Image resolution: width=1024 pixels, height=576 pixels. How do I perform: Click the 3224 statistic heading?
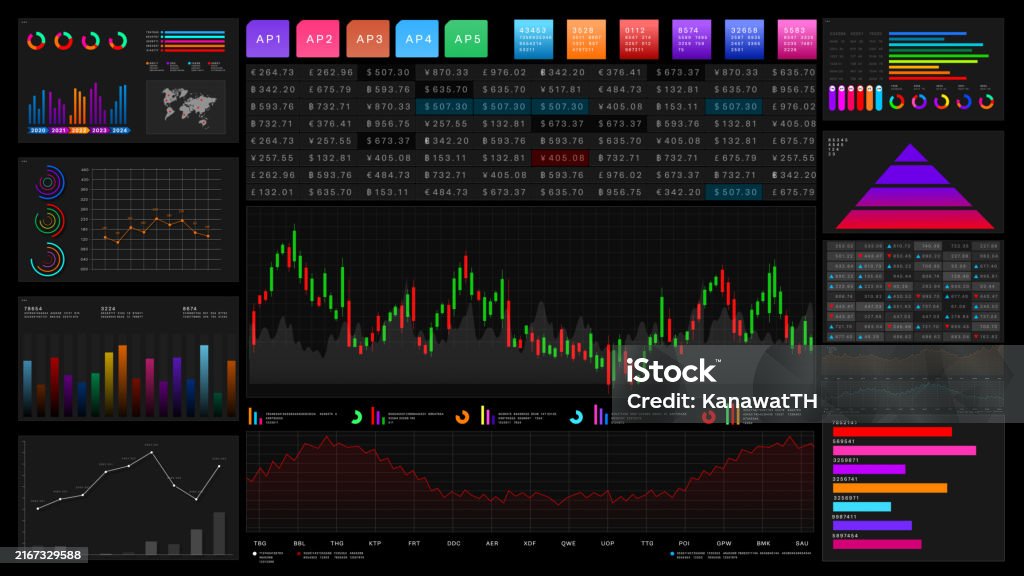coord(108,308)
